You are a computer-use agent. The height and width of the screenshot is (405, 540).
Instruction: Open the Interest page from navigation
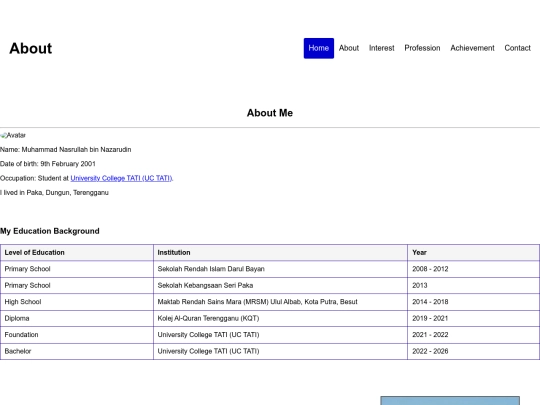point(382,48)
